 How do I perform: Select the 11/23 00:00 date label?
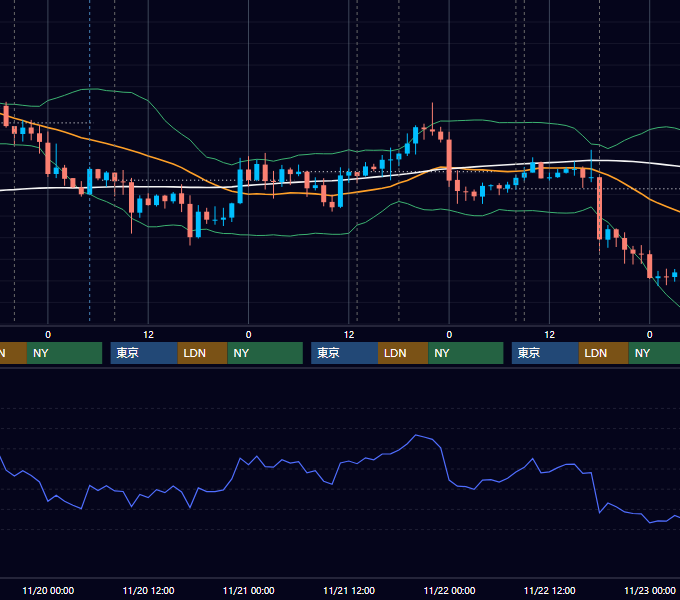[x=650, y=590]
